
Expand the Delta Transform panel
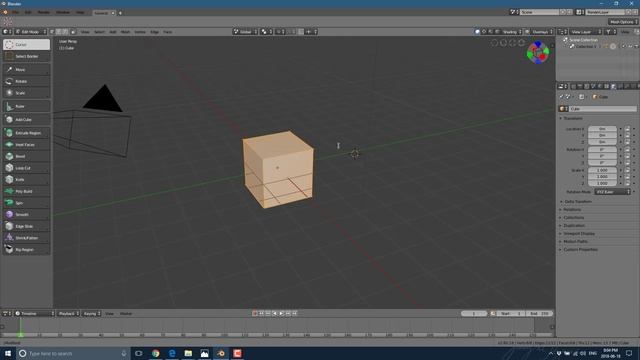(578, 202)
